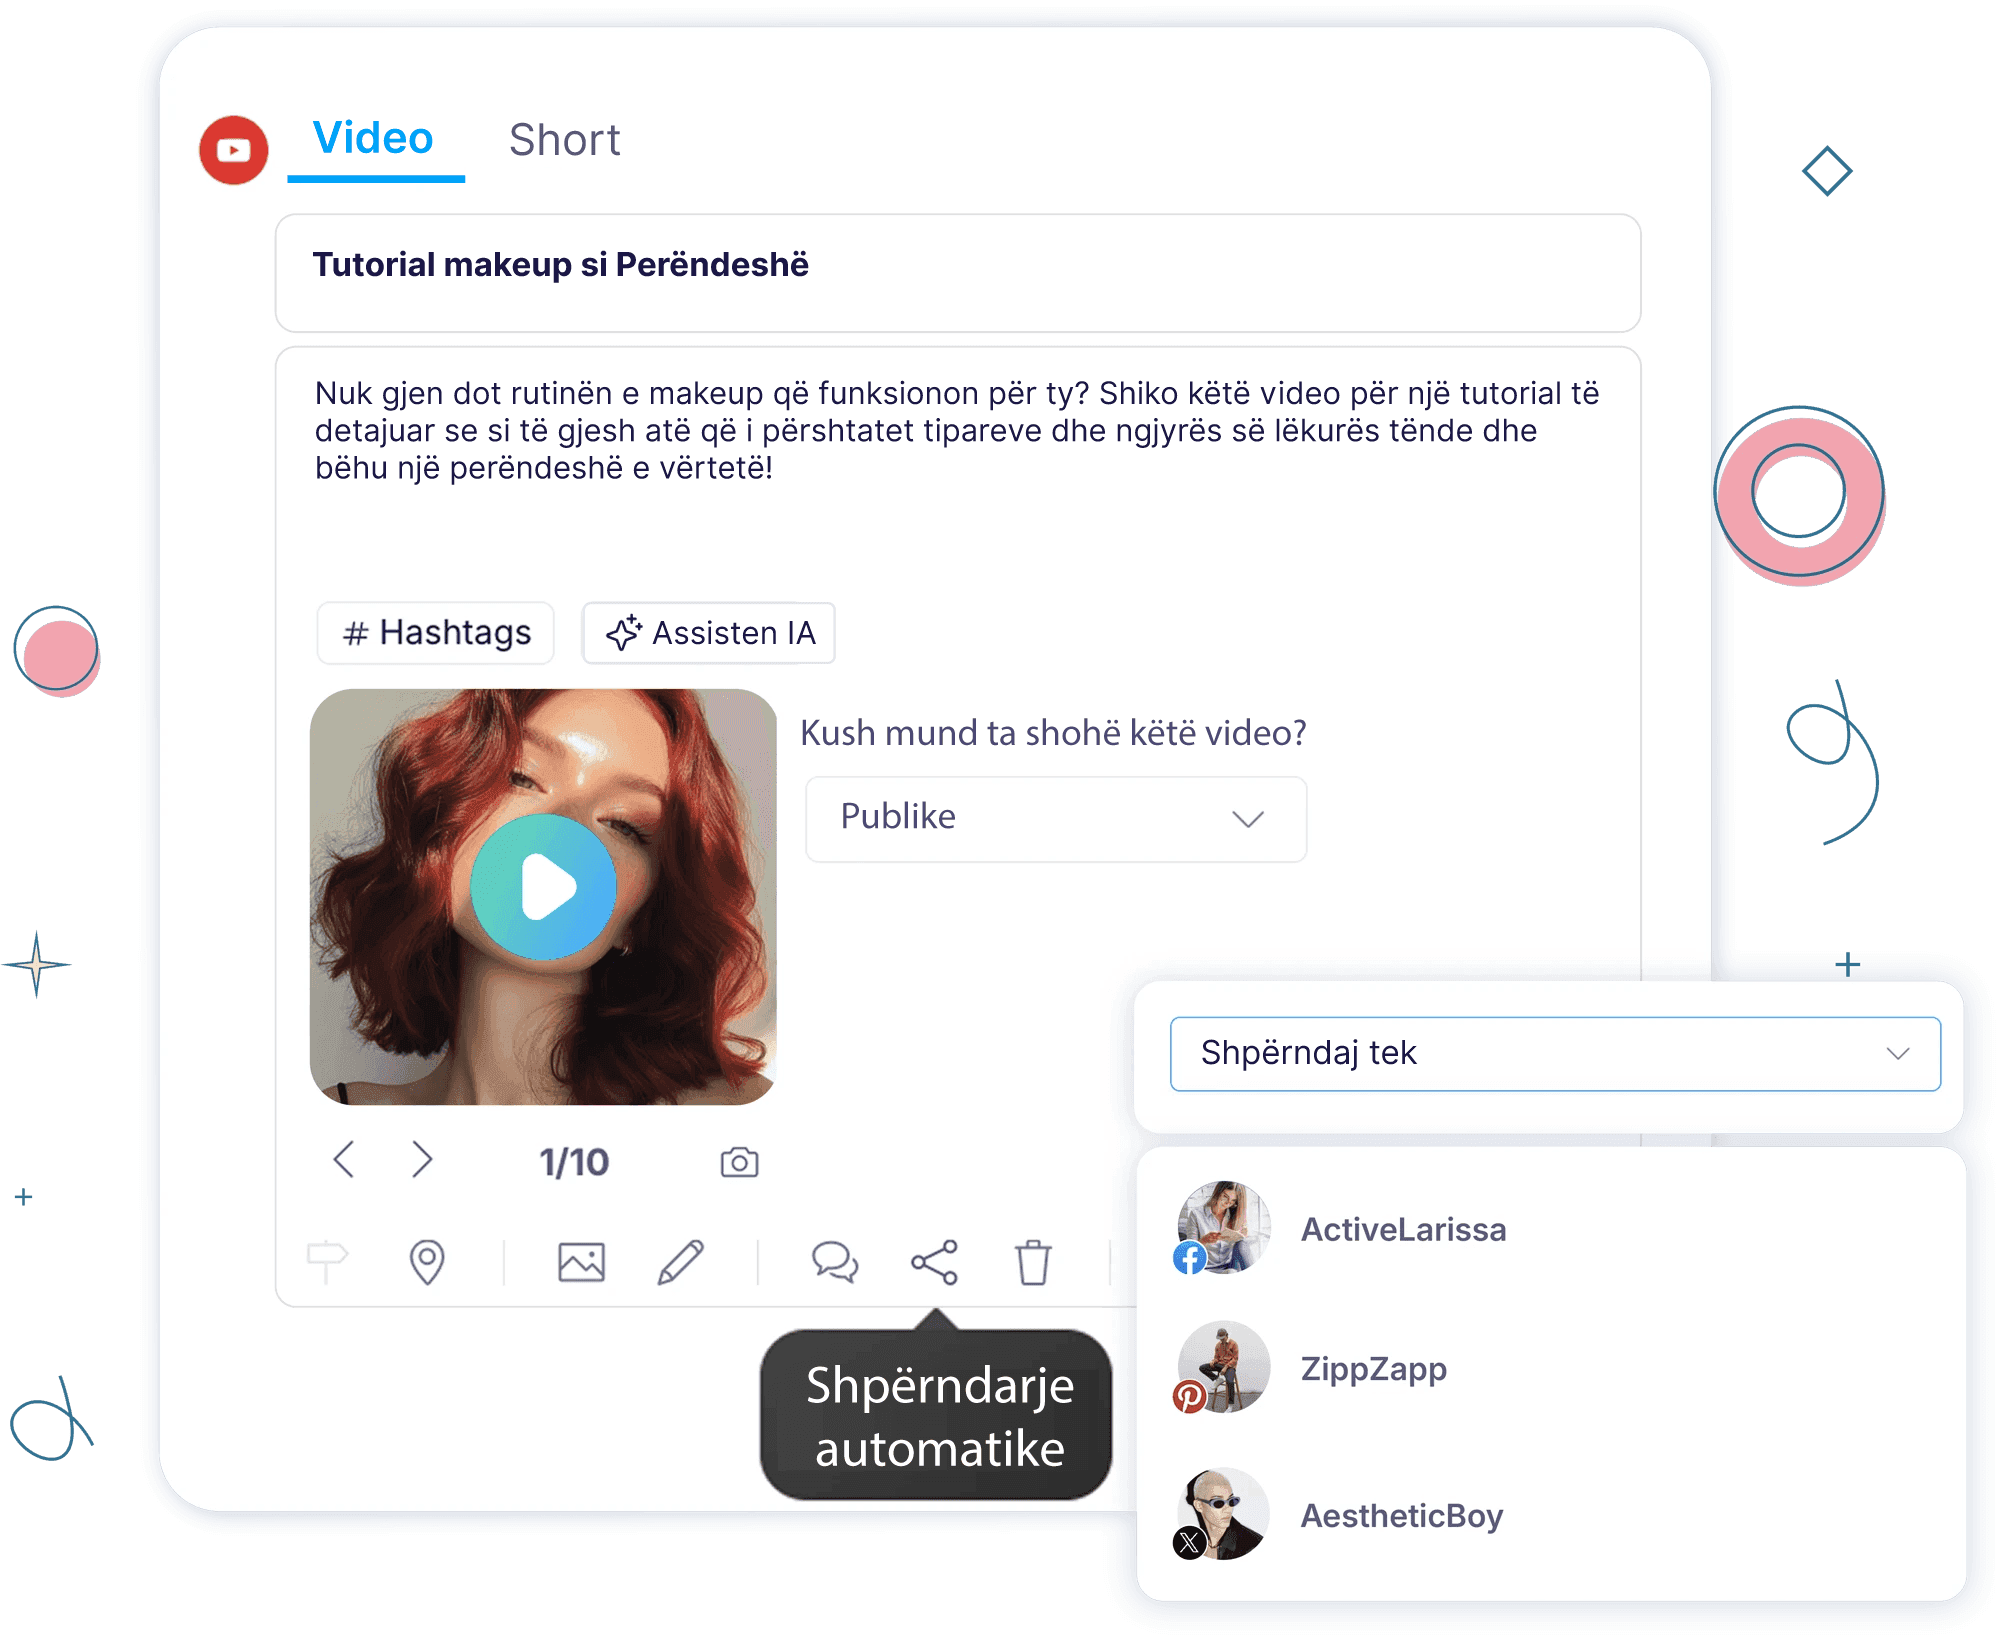The height and width of the screenshot is (1636, 2000).
Task: Click the Hashtags button
Action: [x=436, y=633]
